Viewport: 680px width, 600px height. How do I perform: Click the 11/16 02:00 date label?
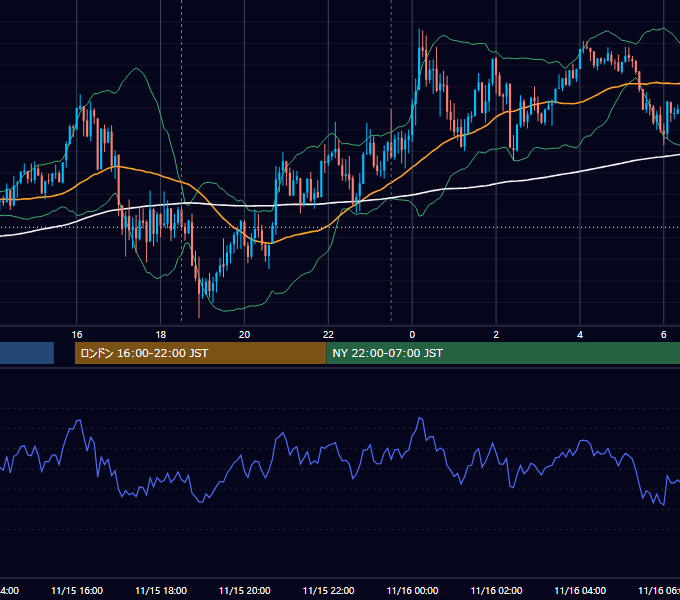tap(496, 590)
